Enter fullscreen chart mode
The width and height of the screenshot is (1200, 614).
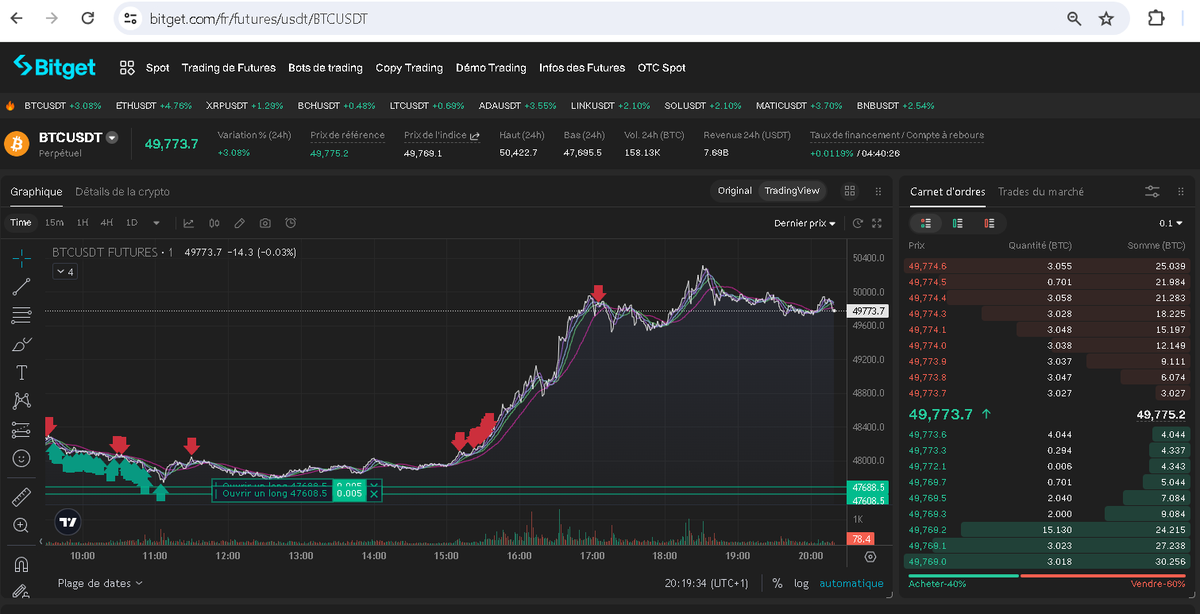(x=877, y=223)
